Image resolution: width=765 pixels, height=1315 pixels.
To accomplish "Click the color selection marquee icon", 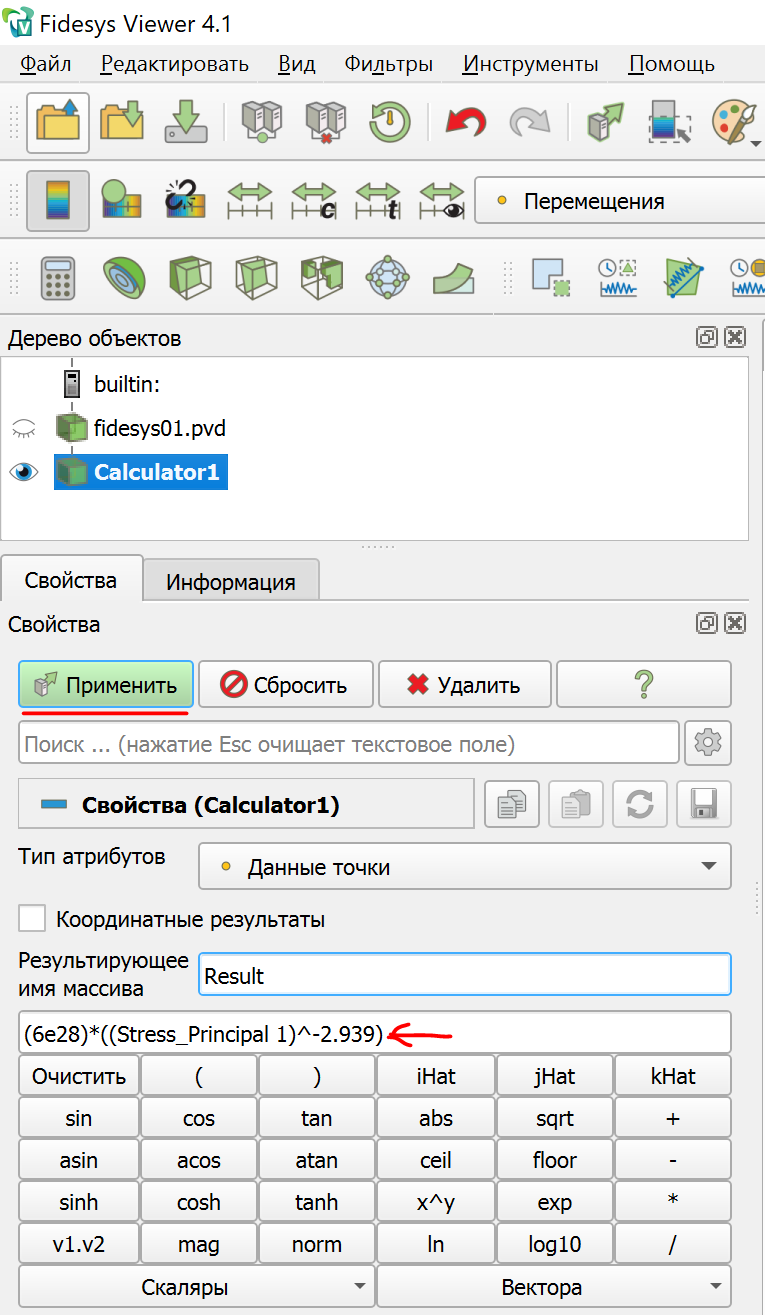I will pos(669,123).
